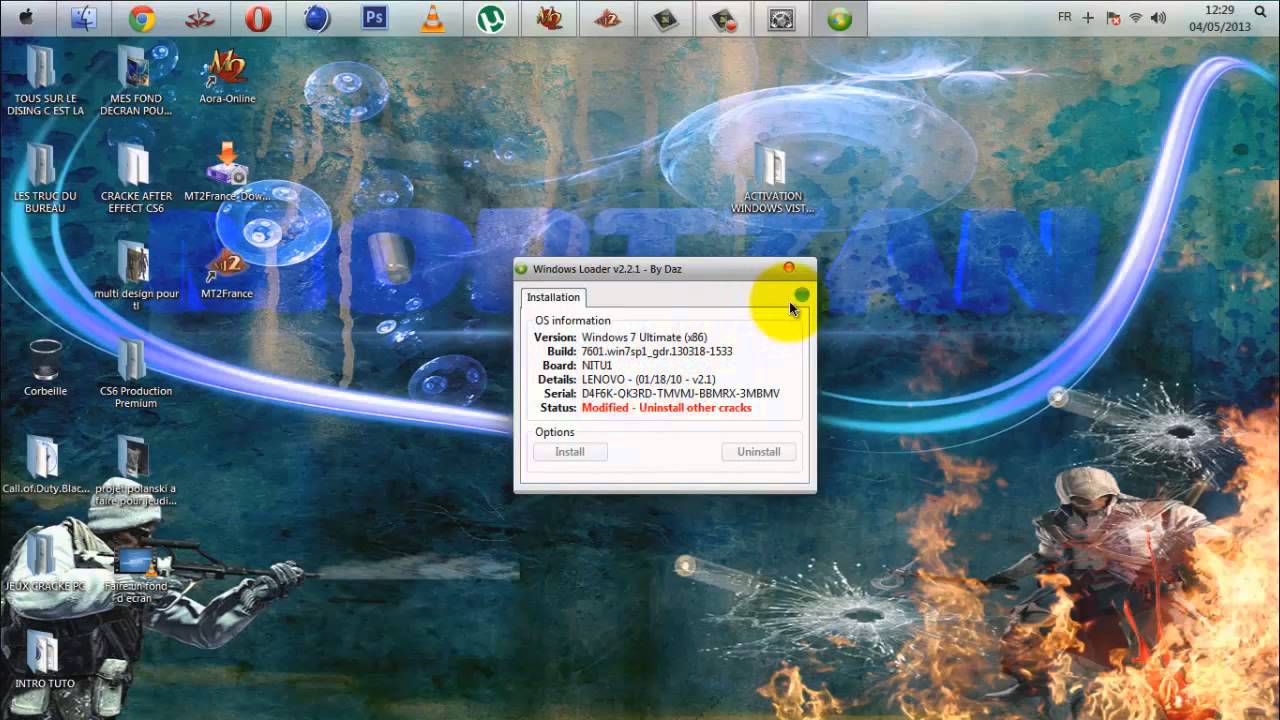Viewport: 1280px width, 720px height.
Task: Click the LENOVO details text
Action: pyautogui.click(x=648, y=380)
